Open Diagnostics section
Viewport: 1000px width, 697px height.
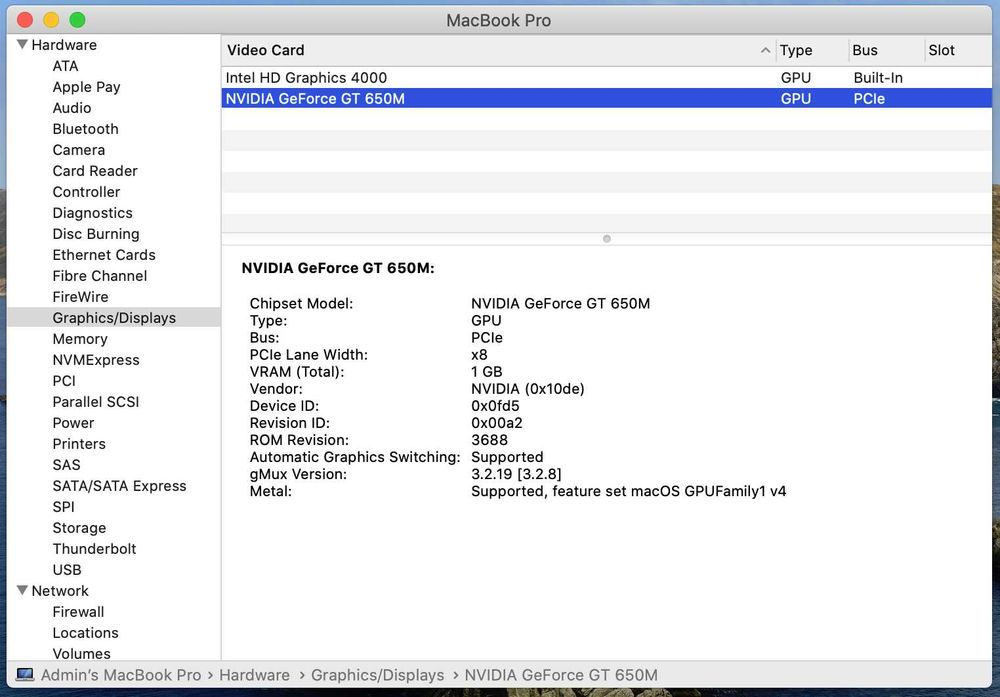[x=92, y=213]
